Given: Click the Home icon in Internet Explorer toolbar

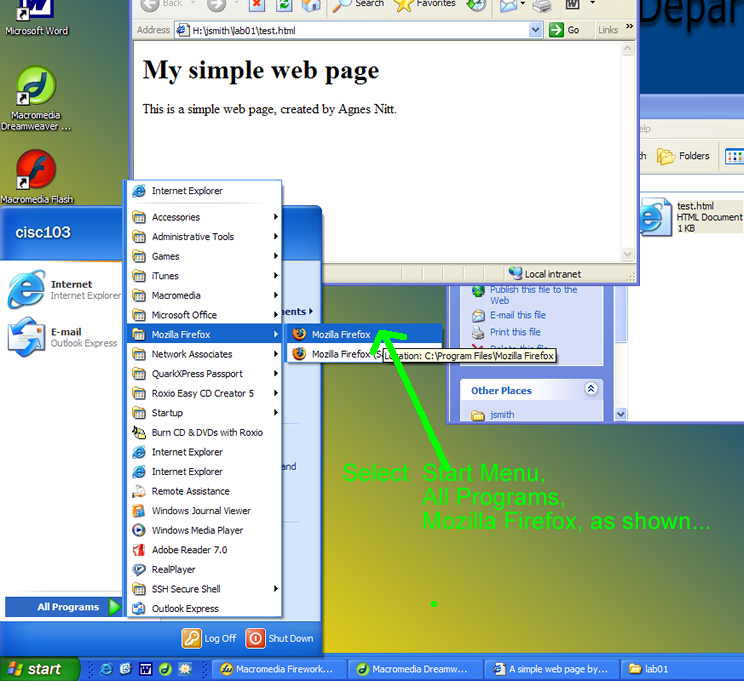Looking at the screenshot, I should (311, 4).
